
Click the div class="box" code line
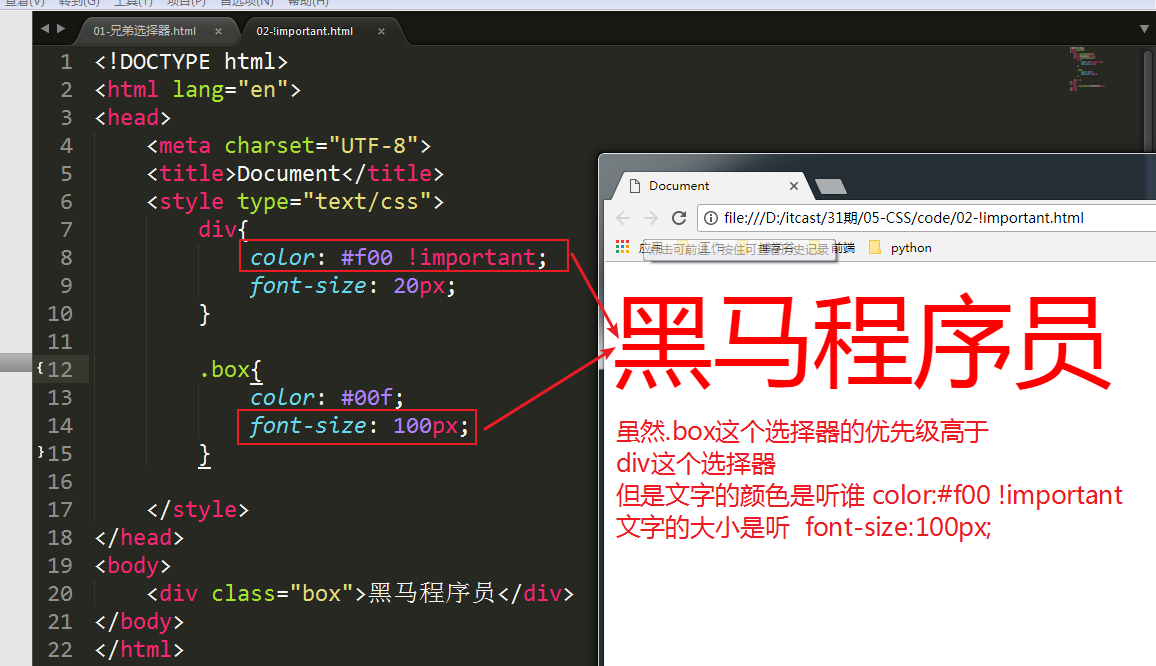(360, 594)
